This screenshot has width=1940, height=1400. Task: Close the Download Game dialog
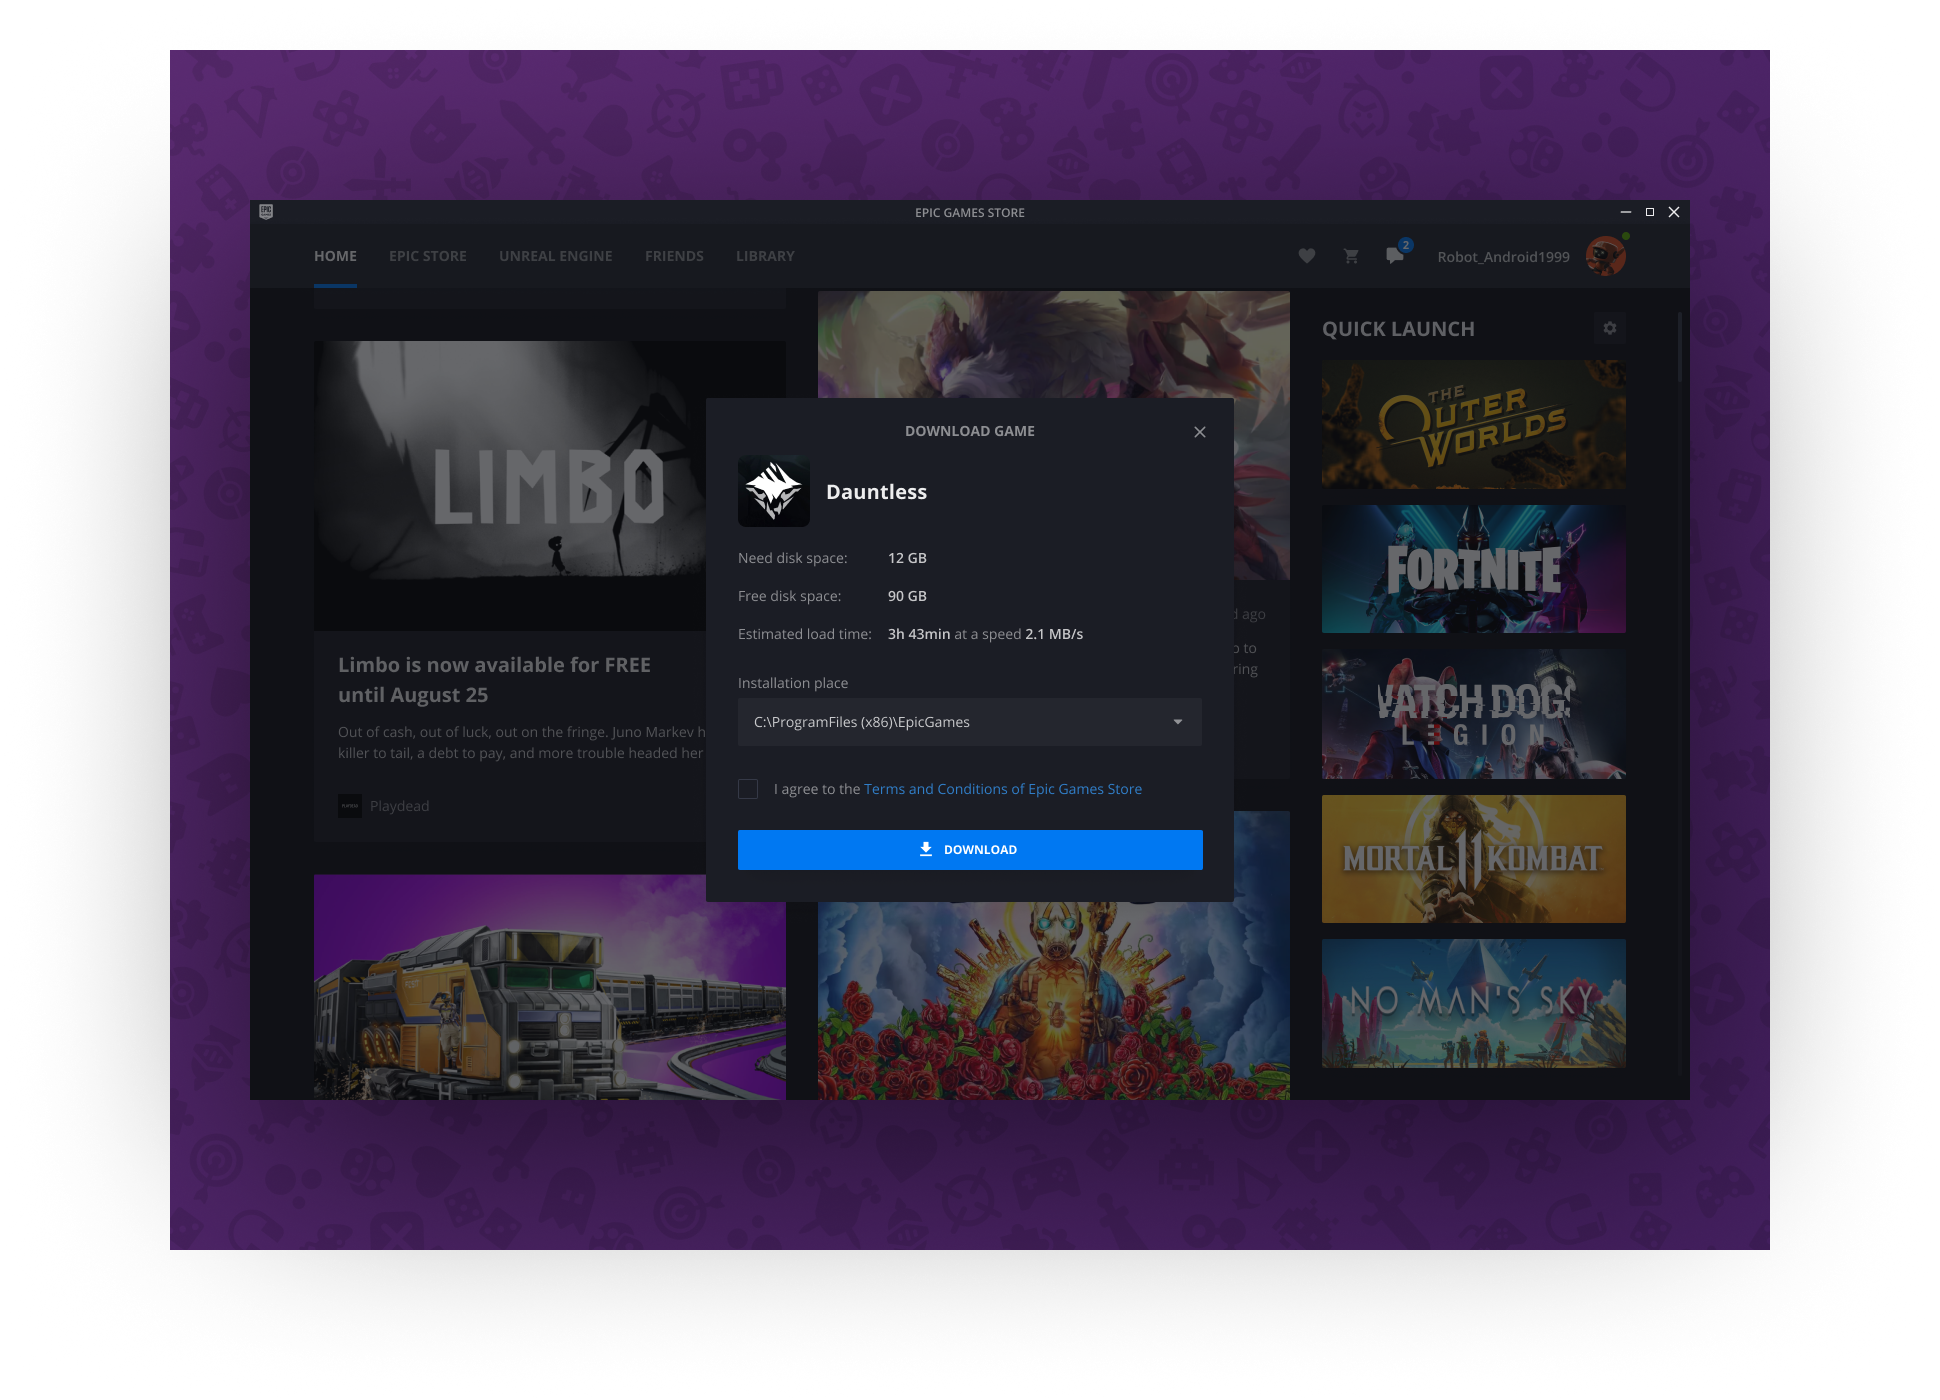point(1200,432)
